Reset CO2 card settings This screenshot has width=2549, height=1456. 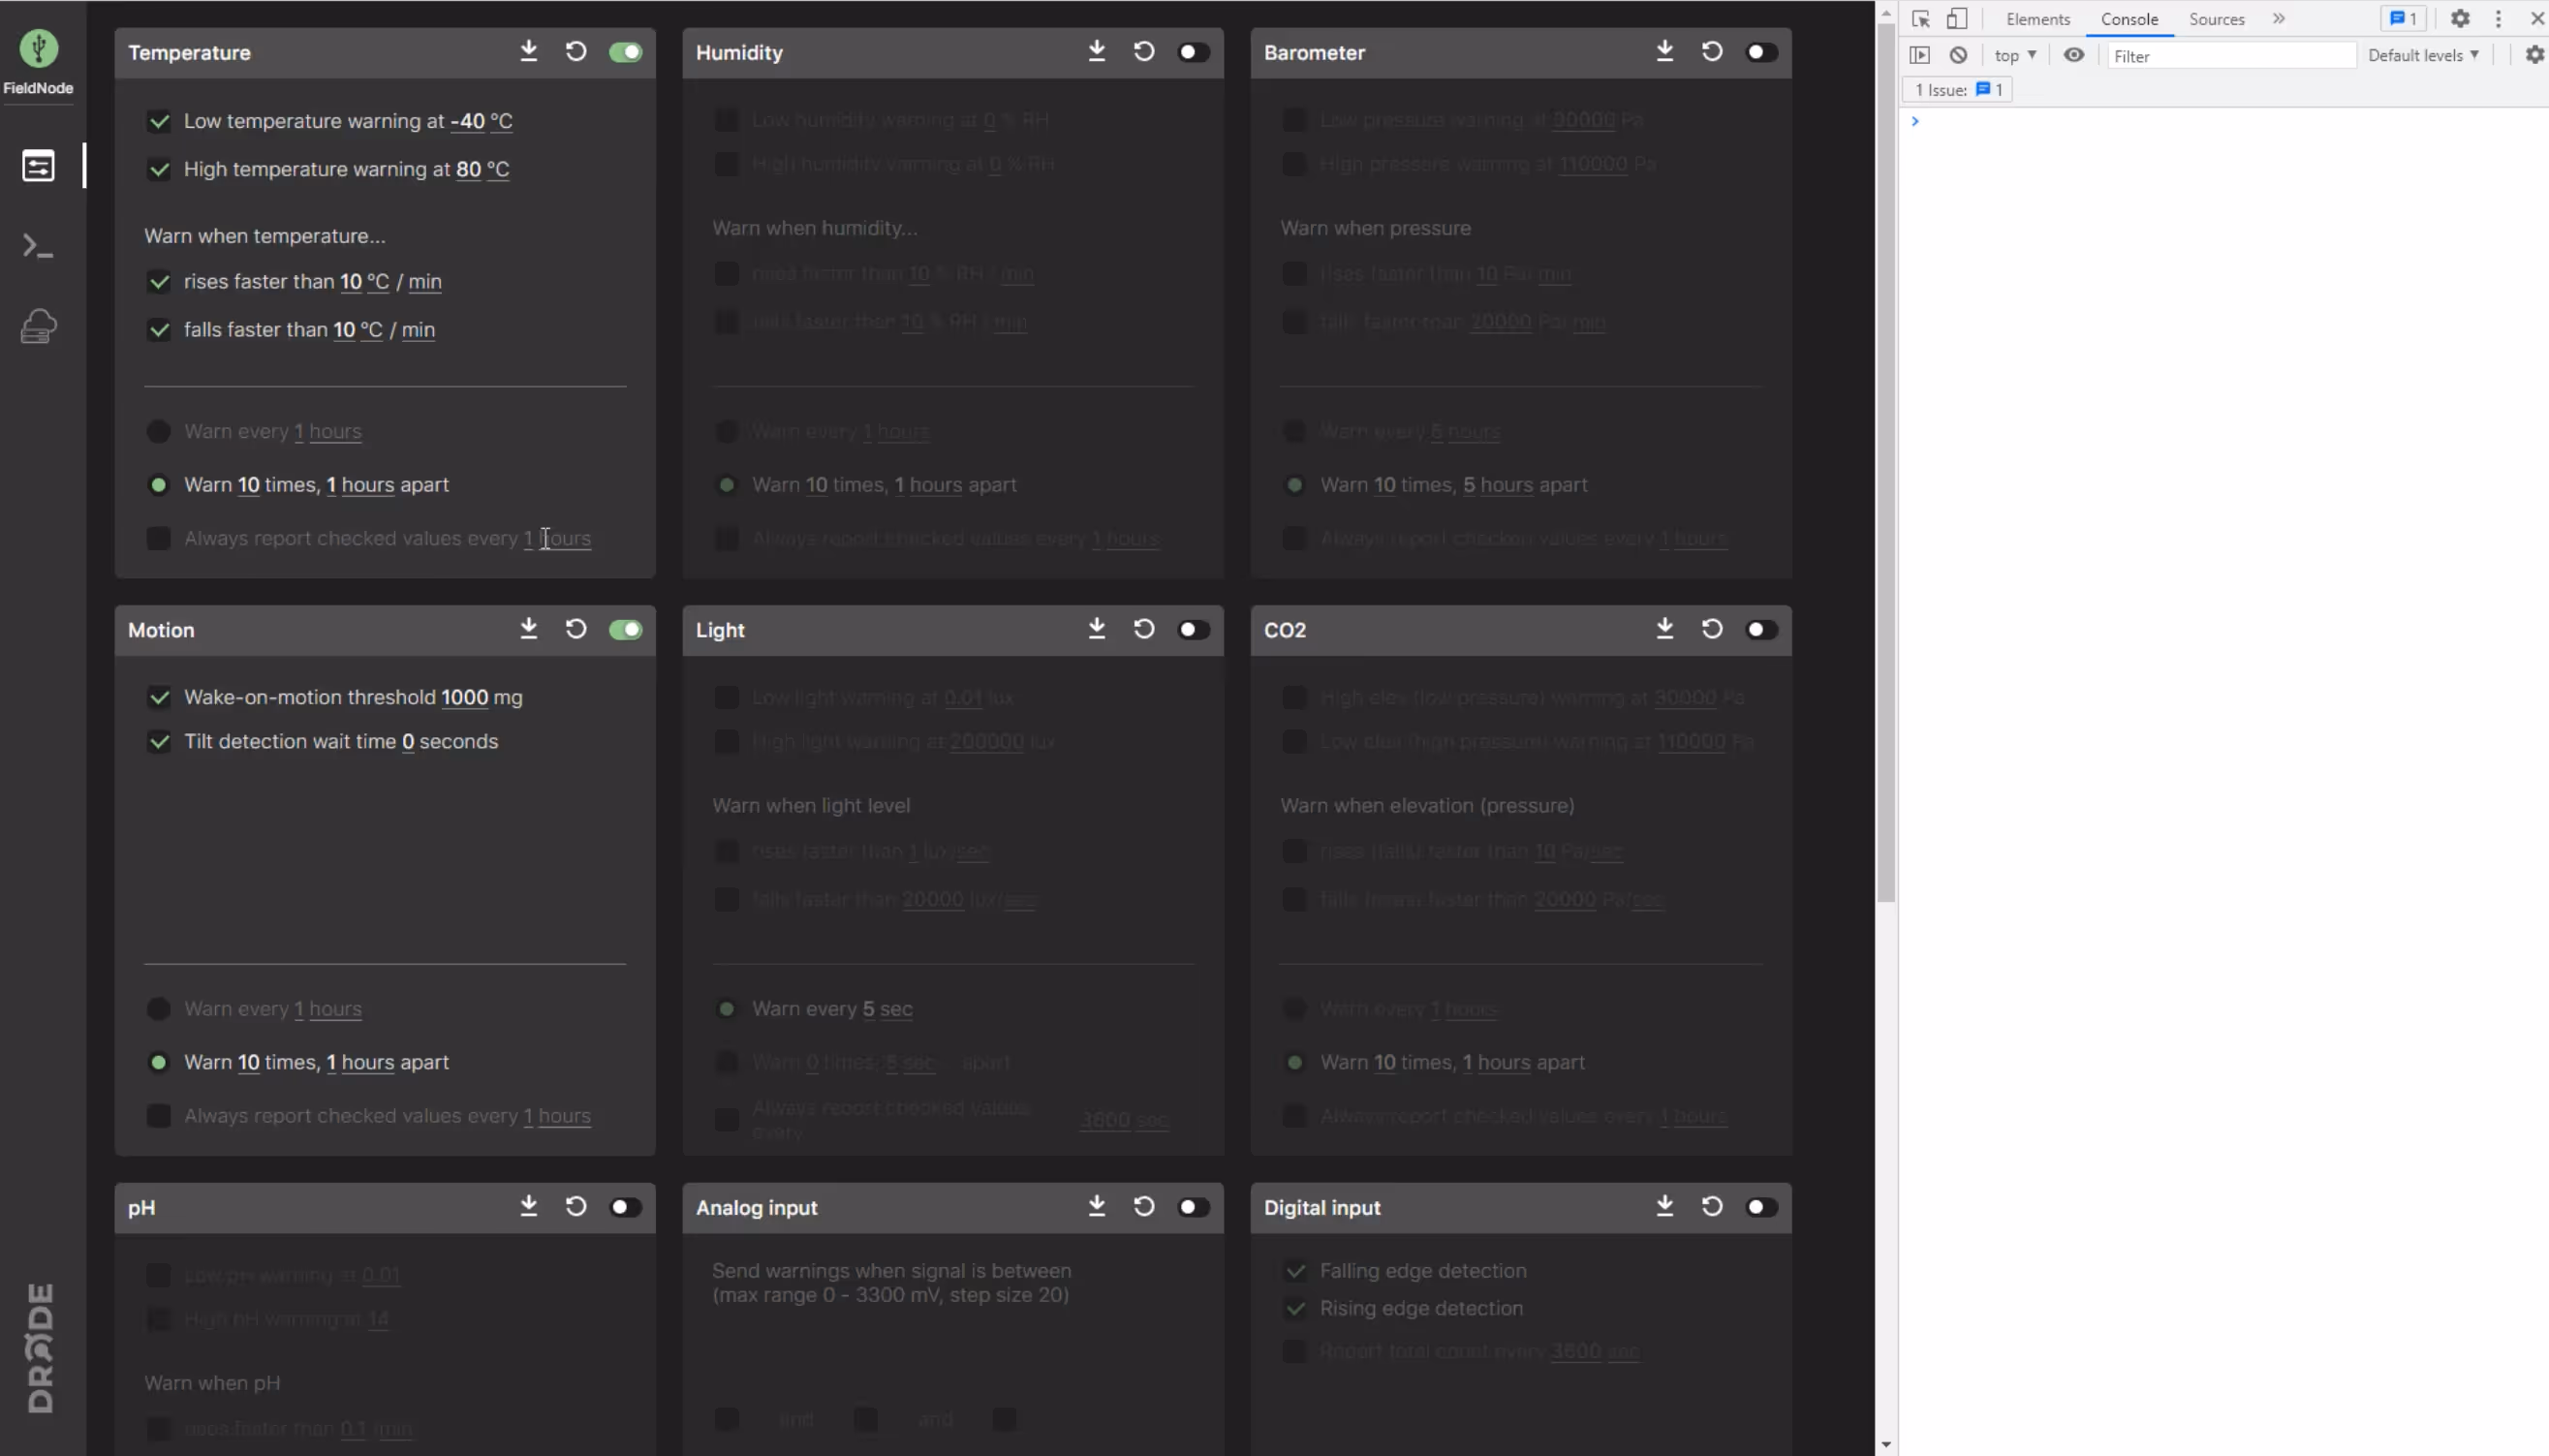coord(1712,629)
